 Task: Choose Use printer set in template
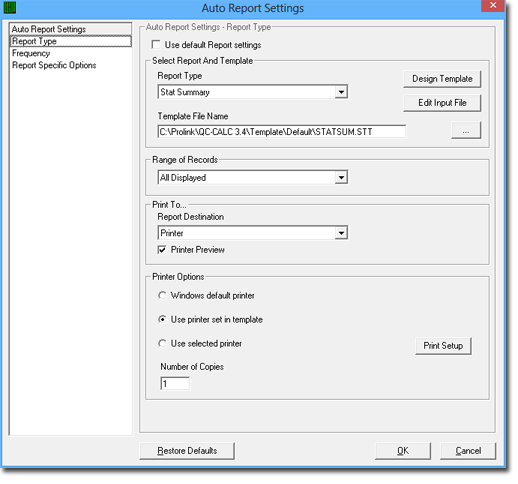[162, 319]
